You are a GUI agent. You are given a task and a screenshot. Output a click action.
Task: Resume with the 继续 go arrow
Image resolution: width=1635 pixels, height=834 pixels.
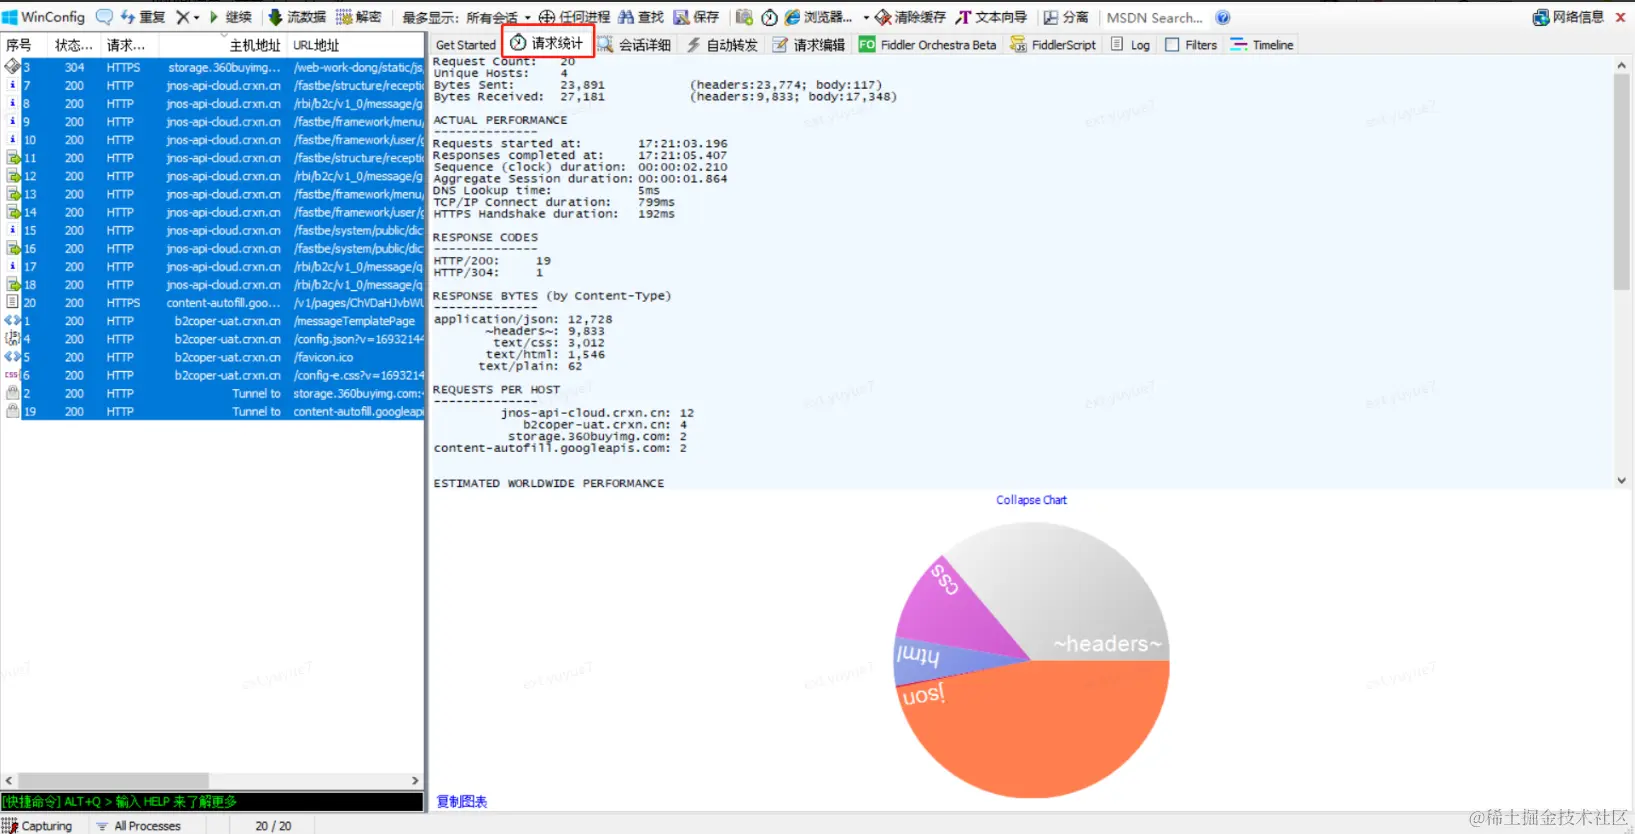click(x=231, y=17)
